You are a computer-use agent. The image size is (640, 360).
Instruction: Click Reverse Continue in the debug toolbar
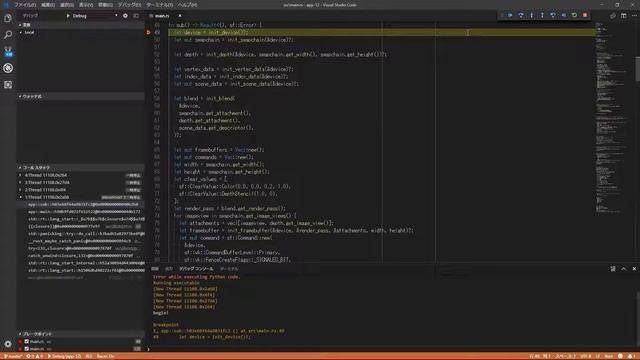[x=564, y=15]
